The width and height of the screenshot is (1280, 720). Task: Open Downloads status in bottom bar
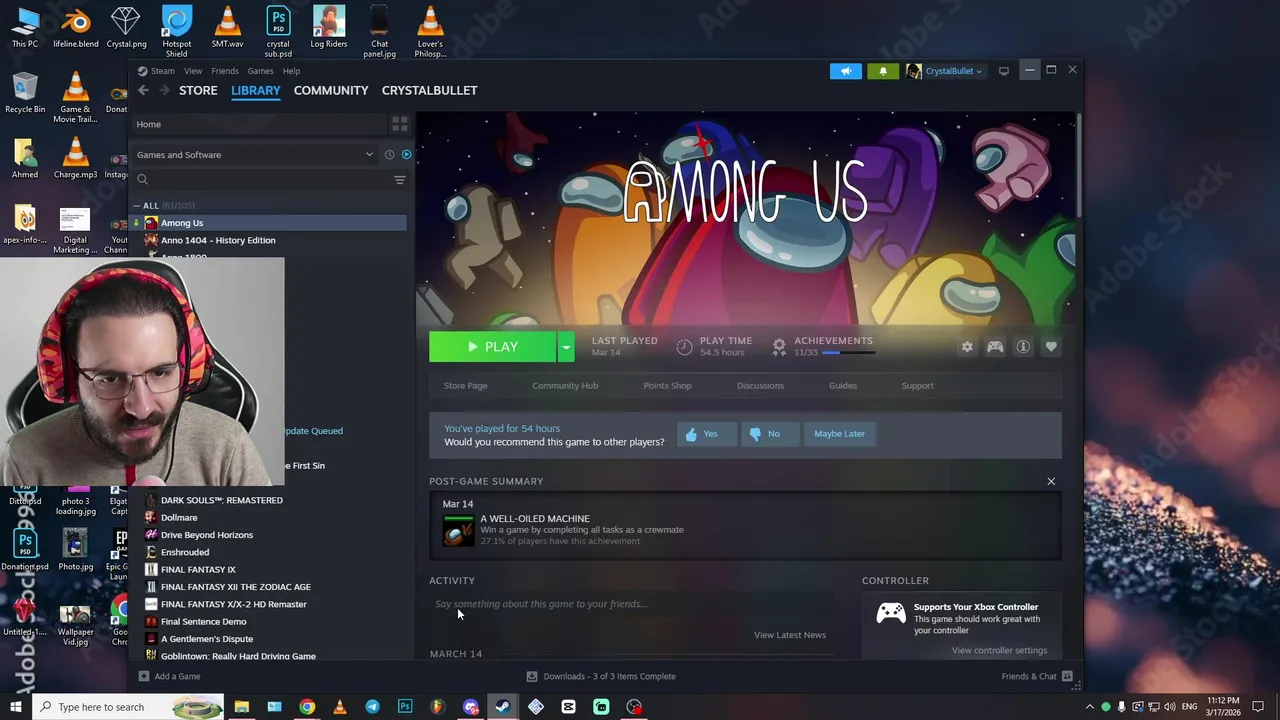click(601, 677)
